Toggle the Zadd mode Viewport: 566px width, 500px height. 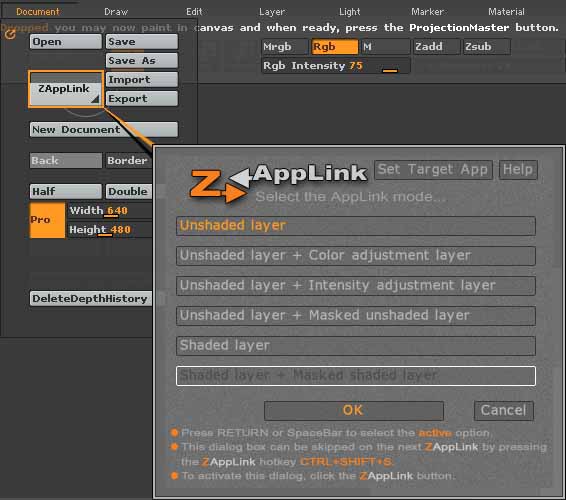pos(437,47)
